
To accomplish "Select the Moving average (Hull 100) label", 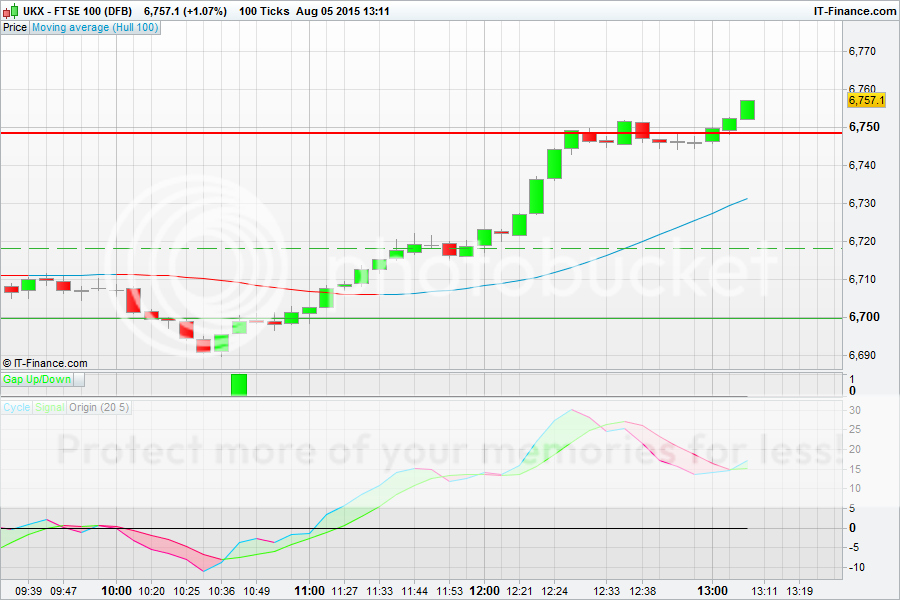I will click(x=94, y=27).
